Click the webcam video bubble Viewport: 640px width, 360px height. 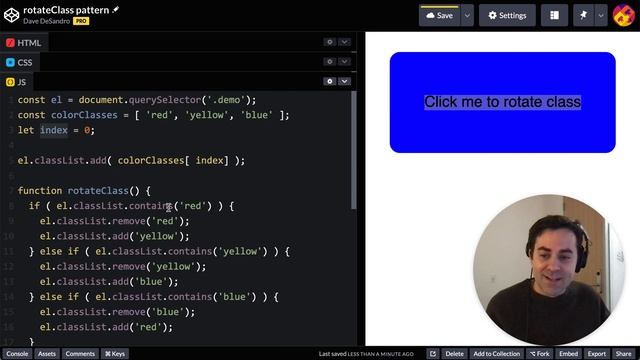pos(549,270)
